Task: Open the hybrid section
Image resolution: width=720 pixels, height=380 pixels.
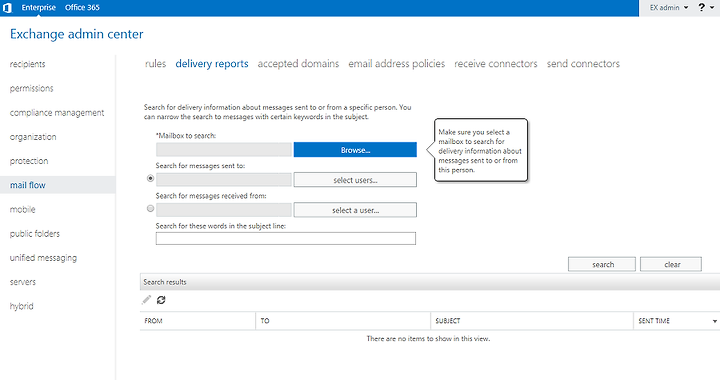Action: pyautogui.click(x=22, y=306)
